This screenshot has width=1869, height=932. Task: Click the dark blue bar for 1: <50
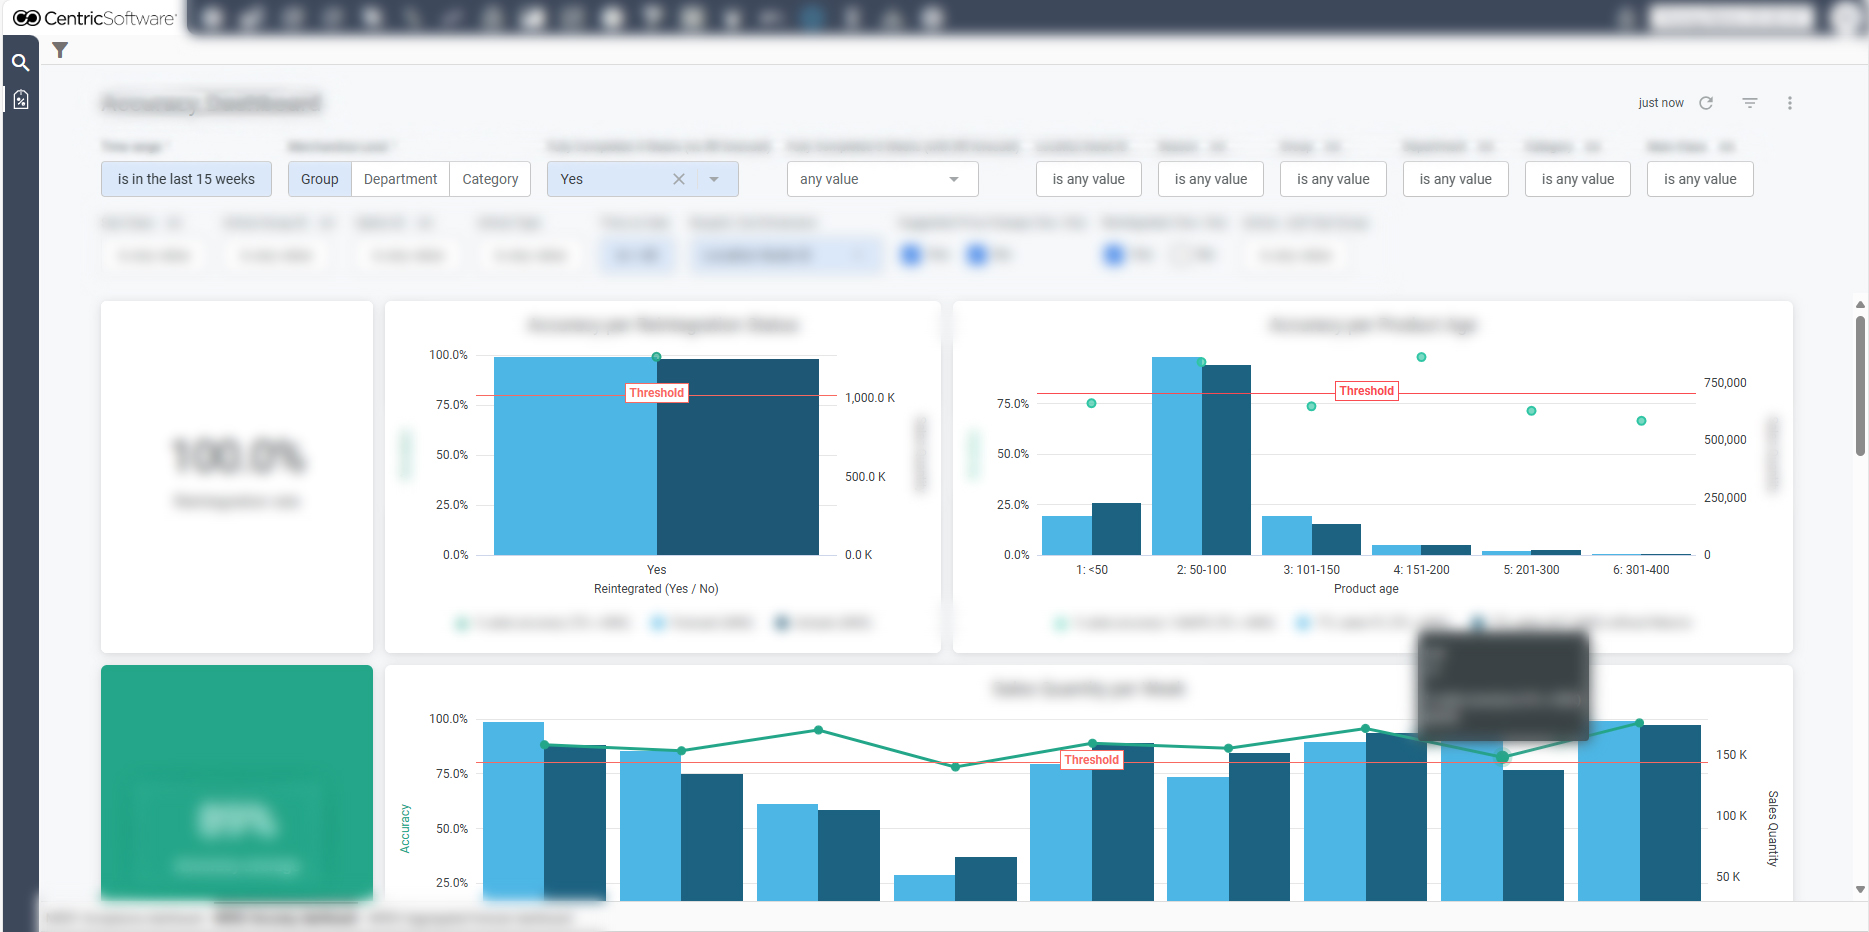1116,529
